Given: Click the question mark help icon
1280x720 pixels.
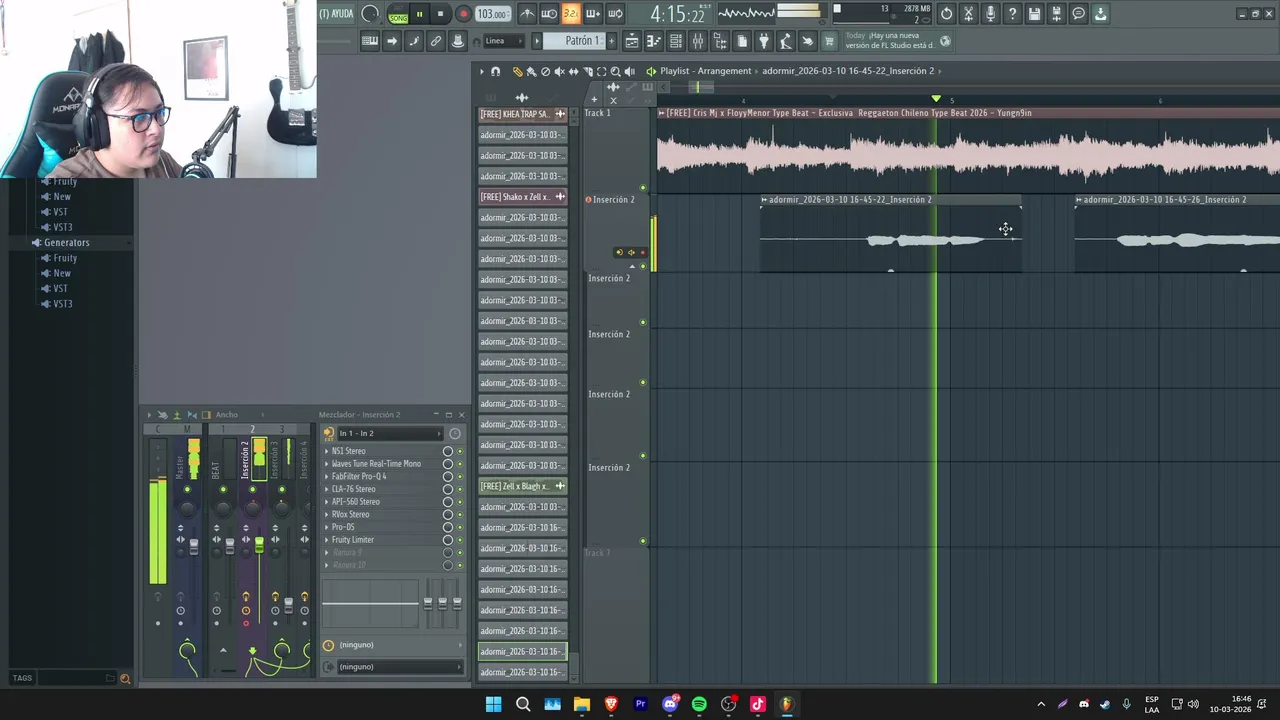Looking at the screenshot, I should point(1012,14).
